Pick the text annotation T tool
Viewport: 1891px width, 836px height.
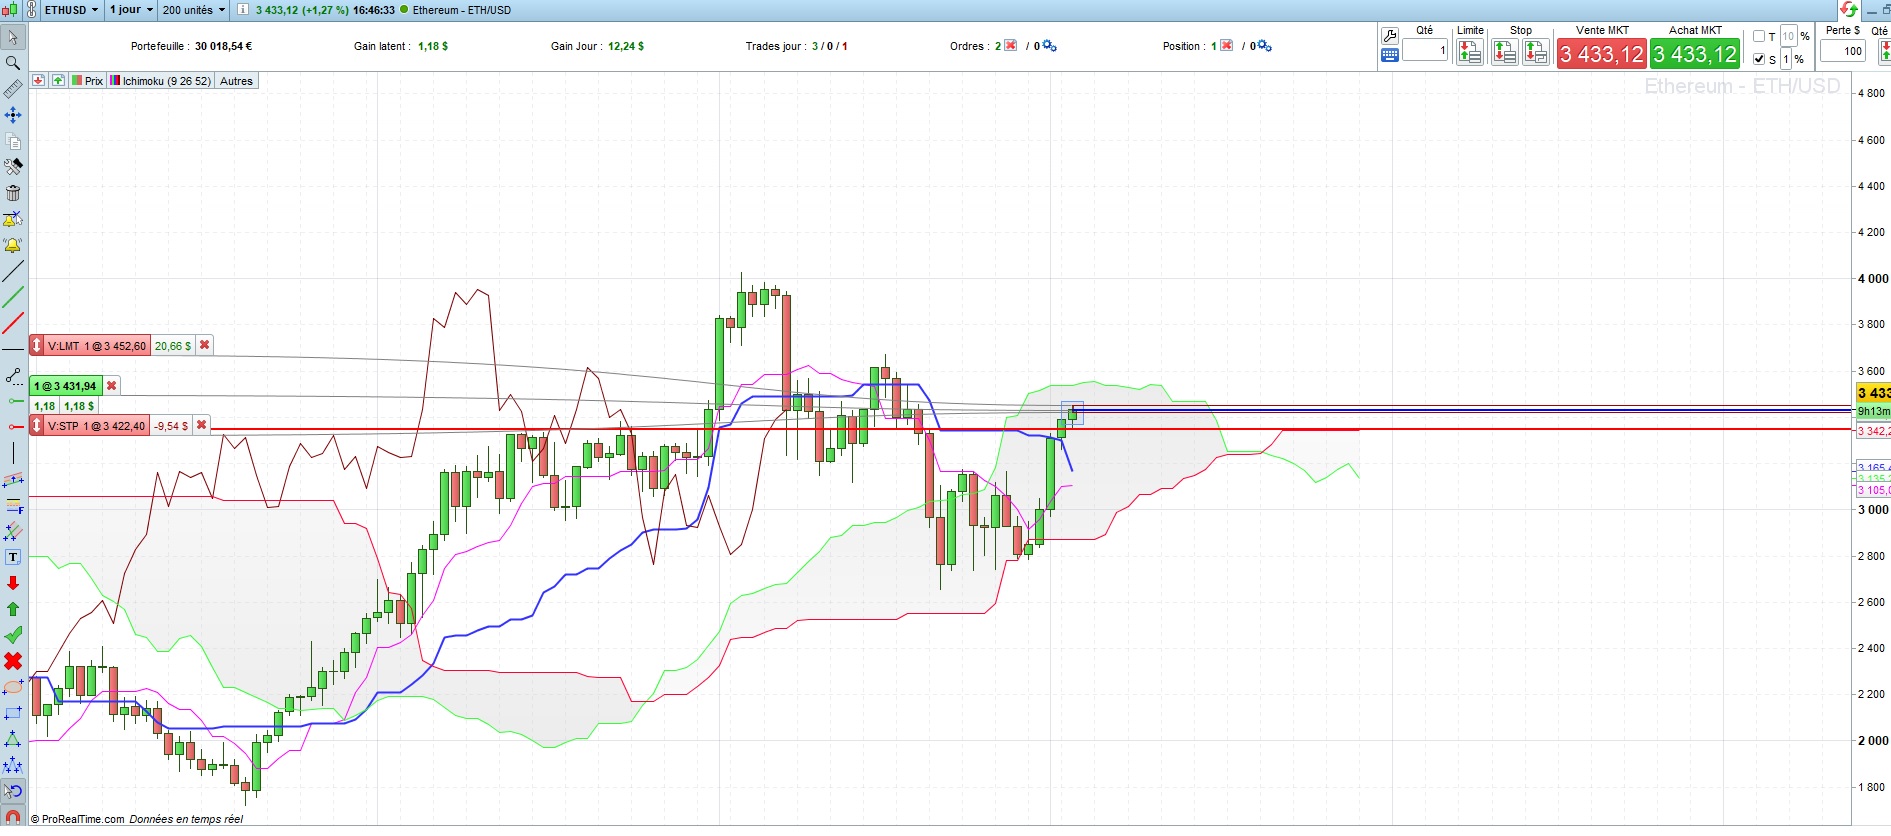[x=13, y=557]
